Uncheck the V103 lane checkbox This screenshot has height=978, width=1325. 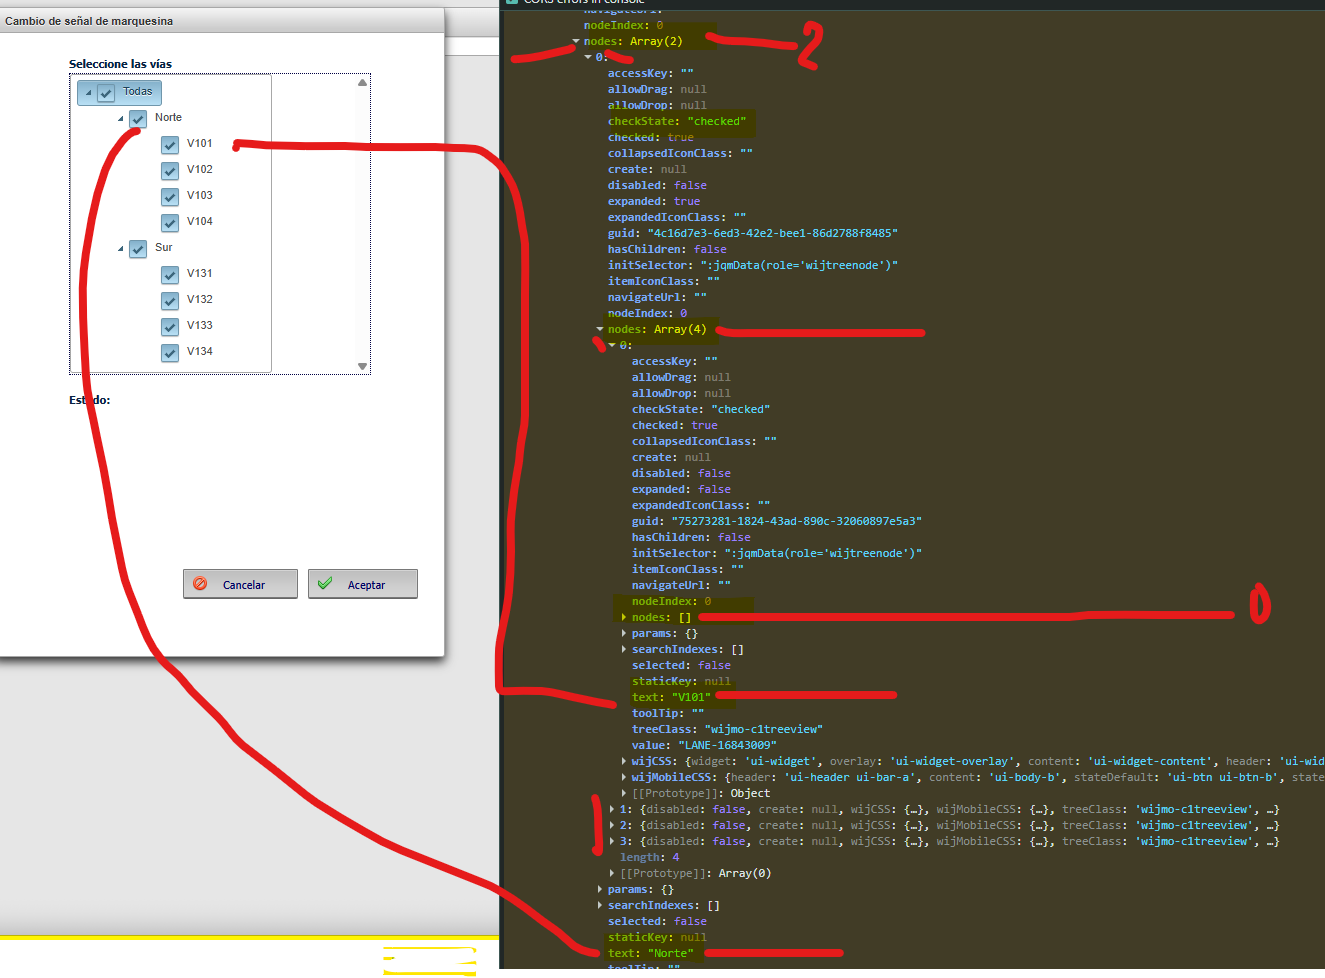[x=170, y=197]
